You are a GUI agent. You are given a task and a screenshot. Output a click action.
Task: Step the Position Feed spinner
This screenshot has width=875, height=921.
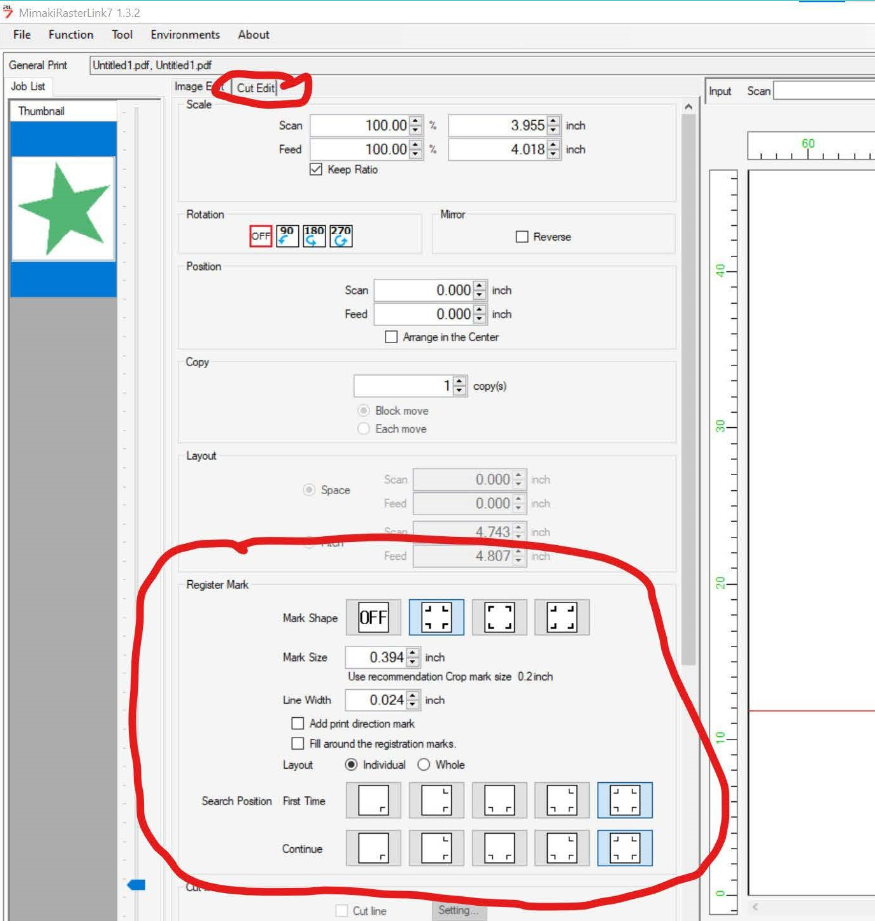click(x=480, y=314)
